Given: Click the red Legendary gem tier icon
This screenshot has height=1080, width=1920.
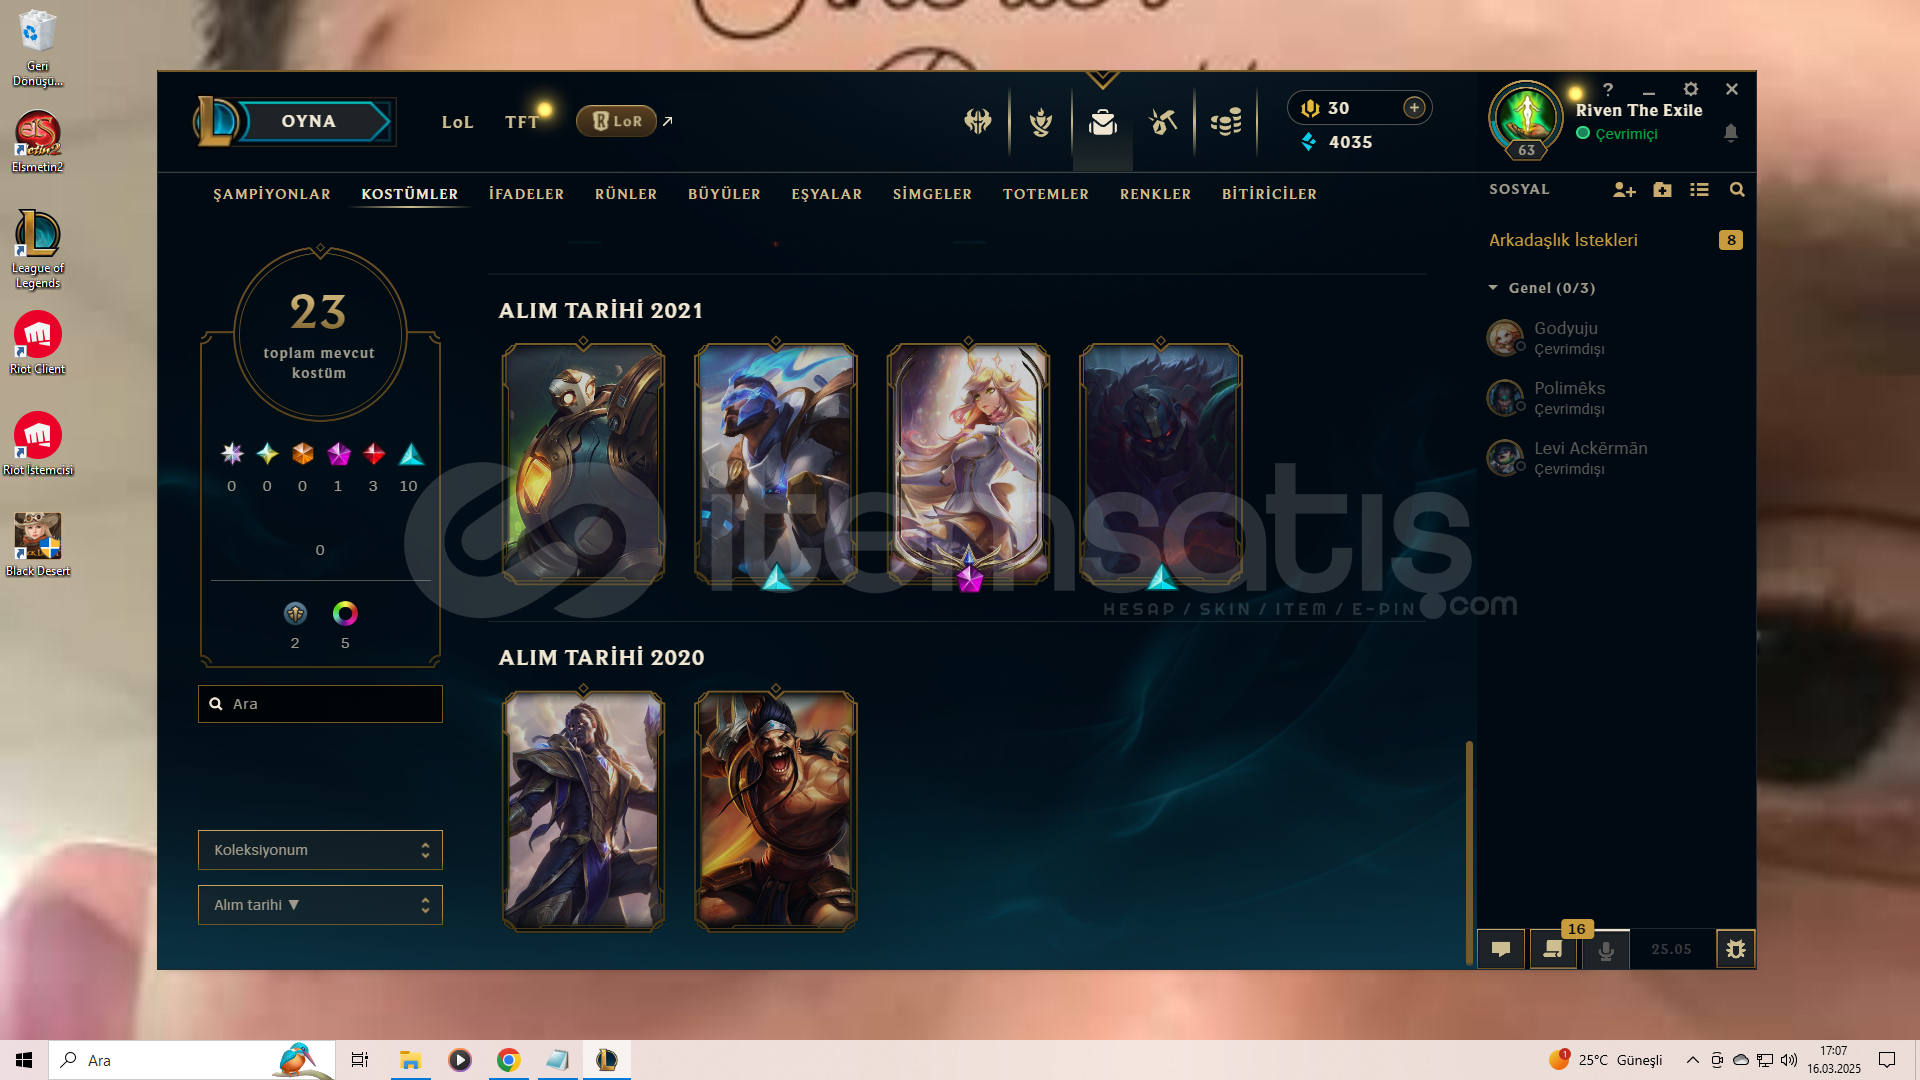Looking at the screenshot, I should click(x=374, y=454).
